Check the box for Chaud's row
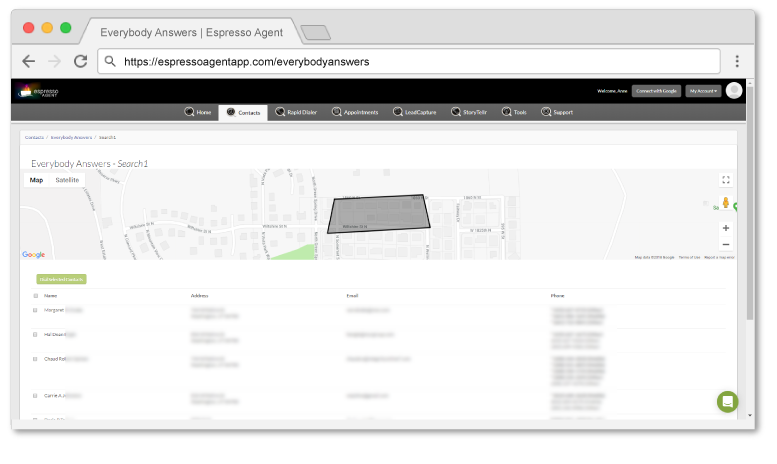 click(35, 359)
